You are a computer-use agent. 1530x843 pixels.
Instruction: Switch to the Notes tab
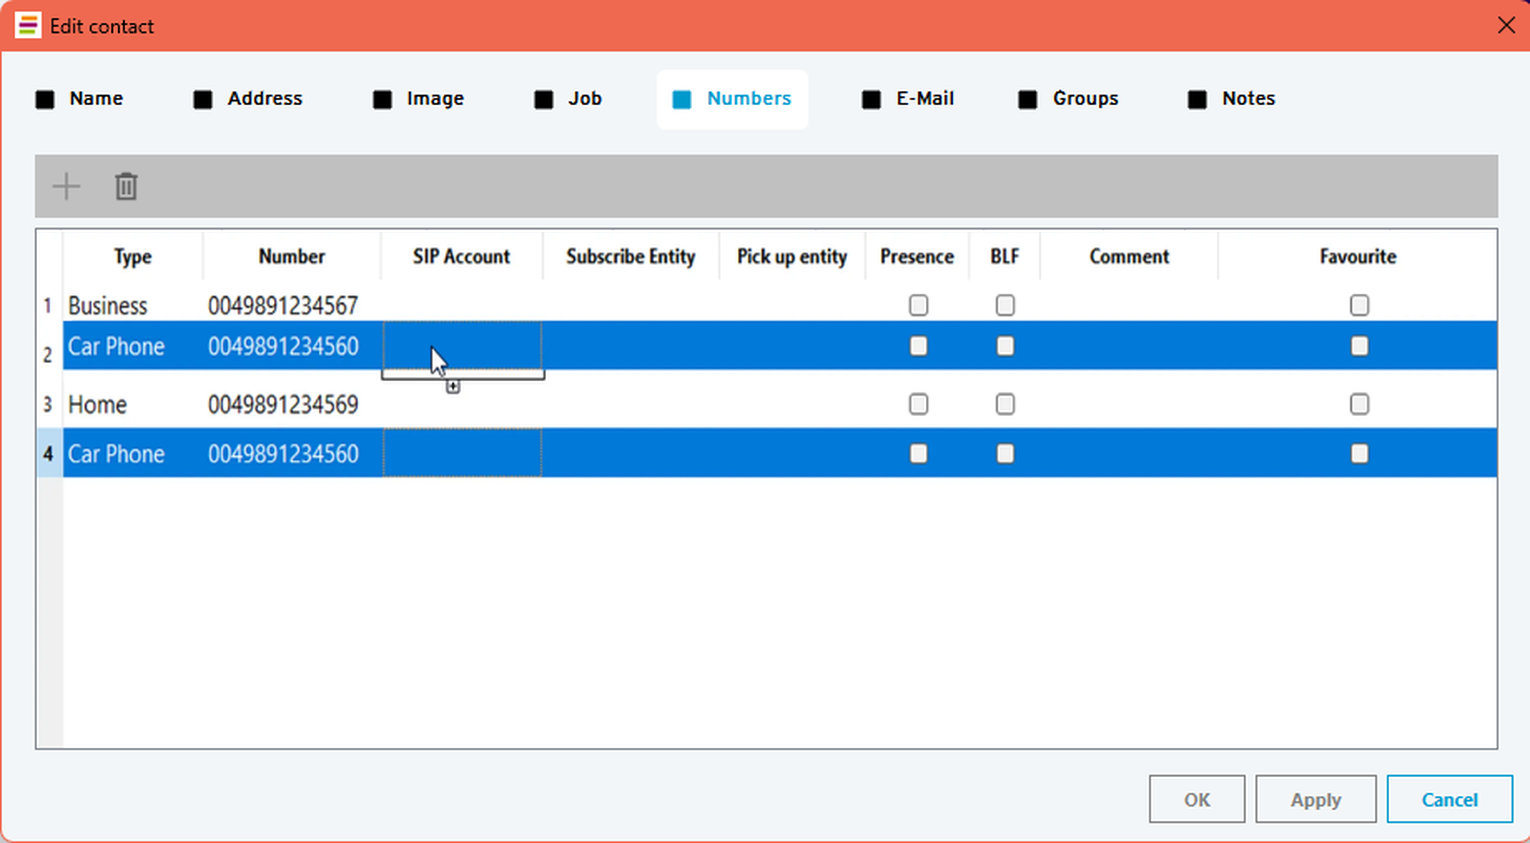coord(1231,99)
